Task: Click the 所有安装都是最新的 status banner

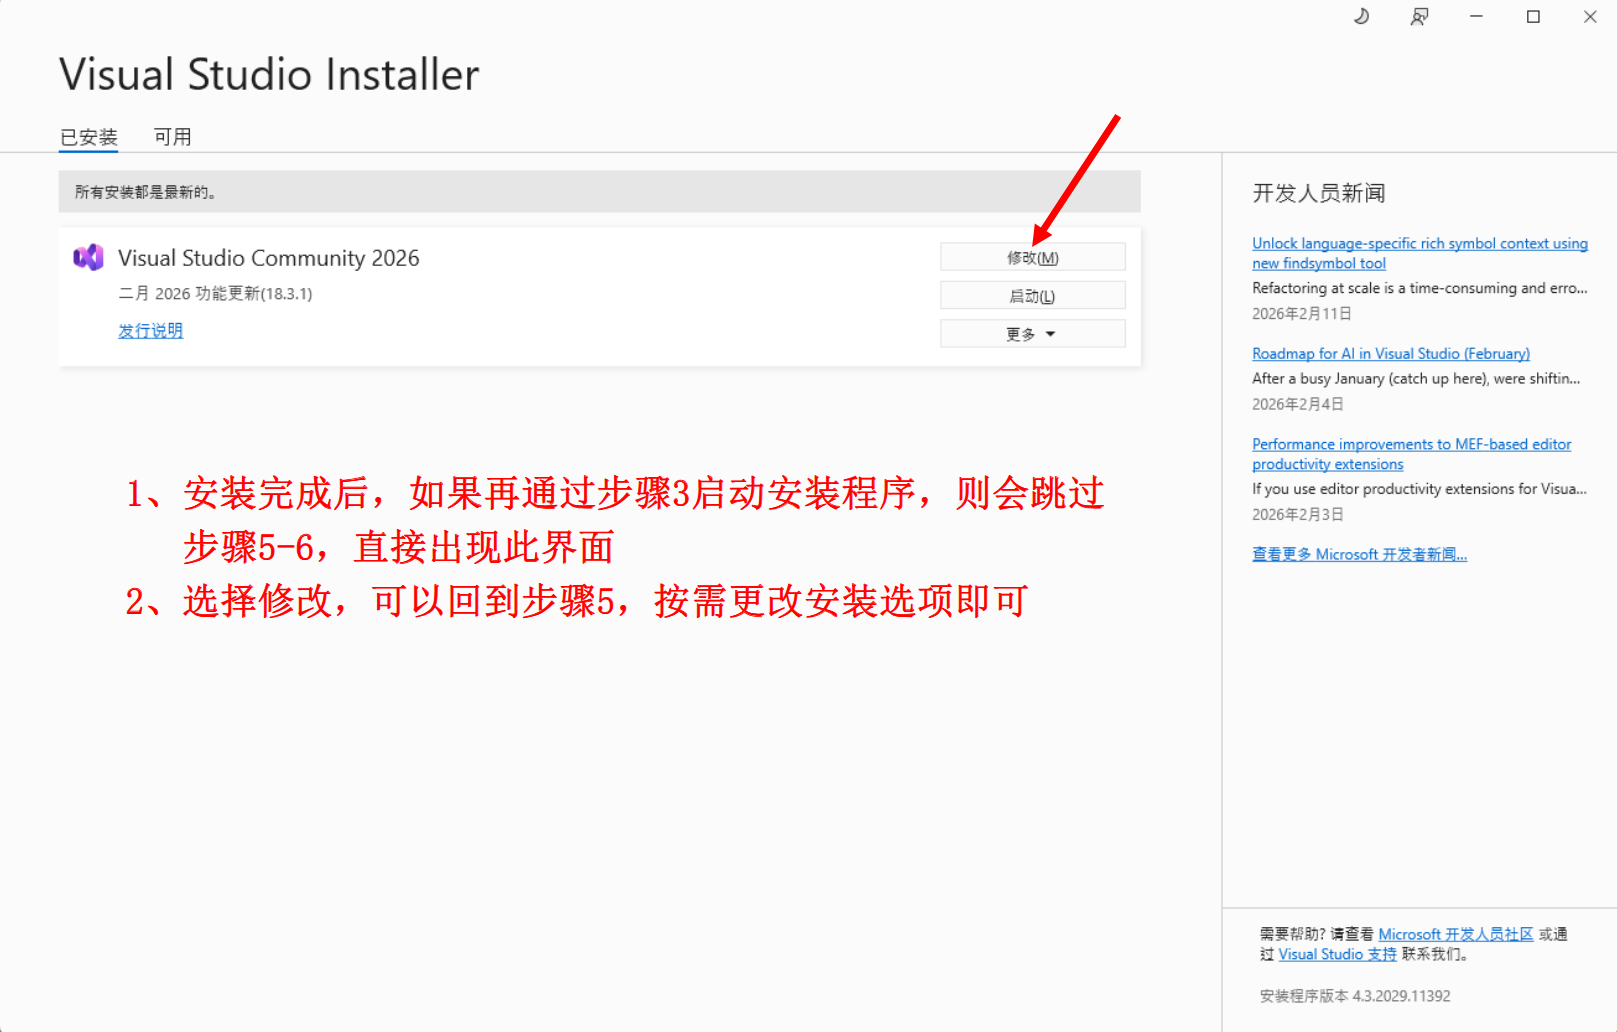Action: click(x=599, y=192)
